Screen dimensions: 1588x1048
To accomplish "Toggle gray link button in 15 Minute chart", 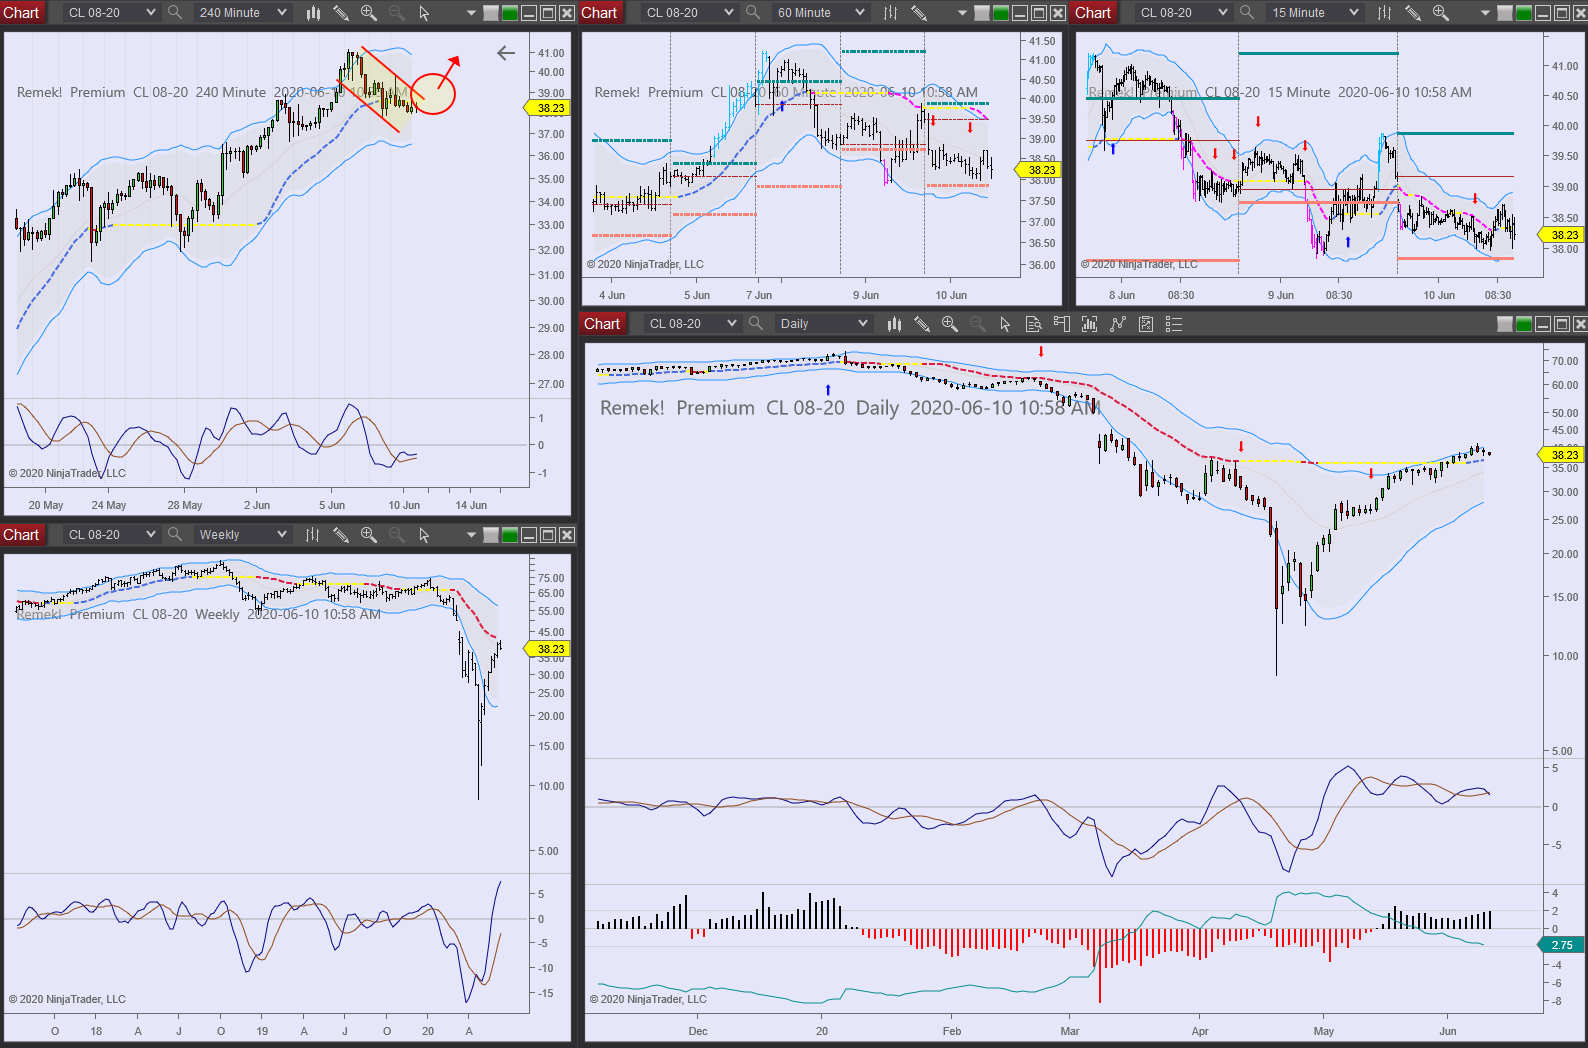I will pyautogui.click(x=1505, y=13).
